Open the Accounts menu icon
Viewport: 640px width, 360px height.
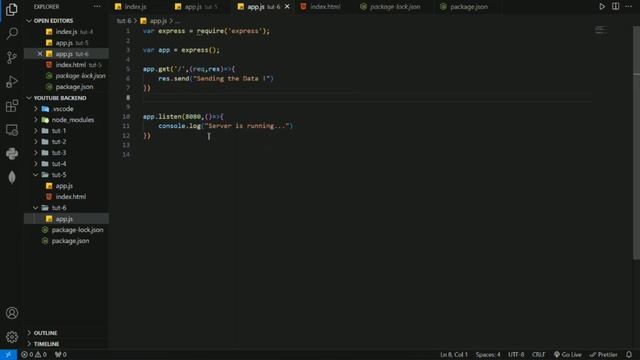[12, 313]
